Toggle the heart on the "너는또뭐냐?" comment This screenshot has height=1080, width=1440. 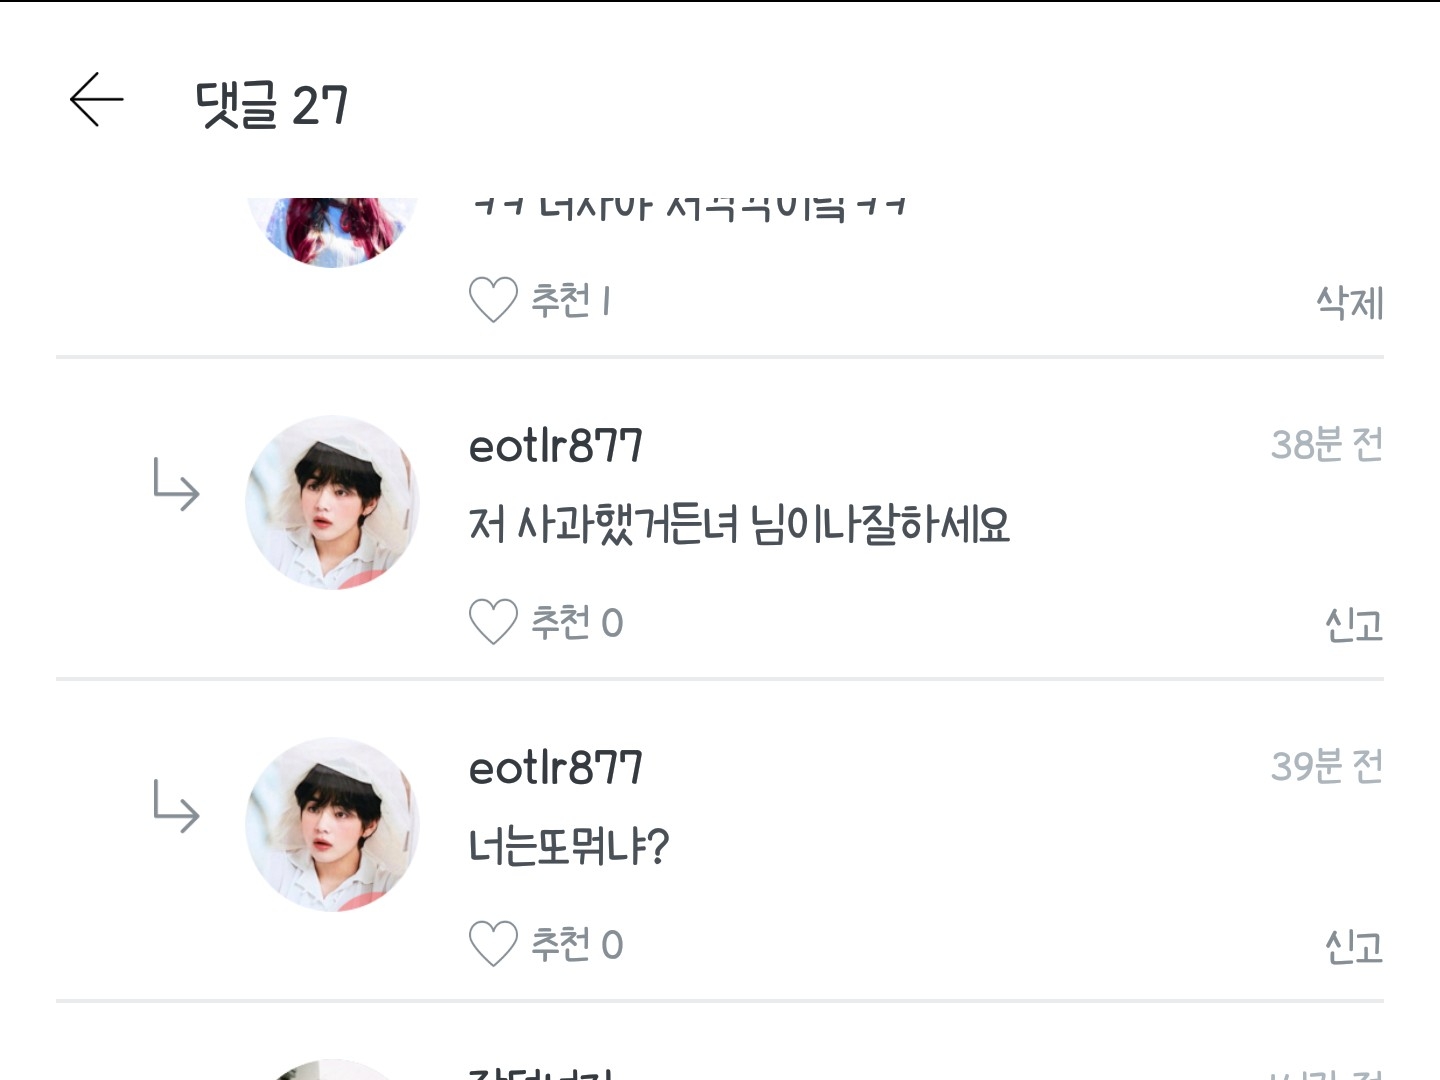[x=493, y=944]
